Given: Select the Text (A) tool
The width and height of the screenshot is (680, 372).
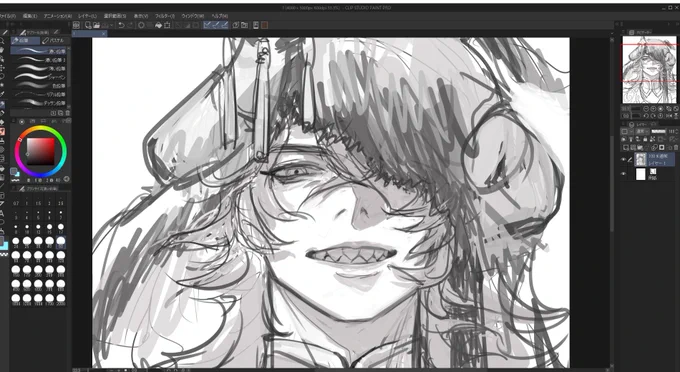Looking at the screenshot, I should click(x=2, y=213).
